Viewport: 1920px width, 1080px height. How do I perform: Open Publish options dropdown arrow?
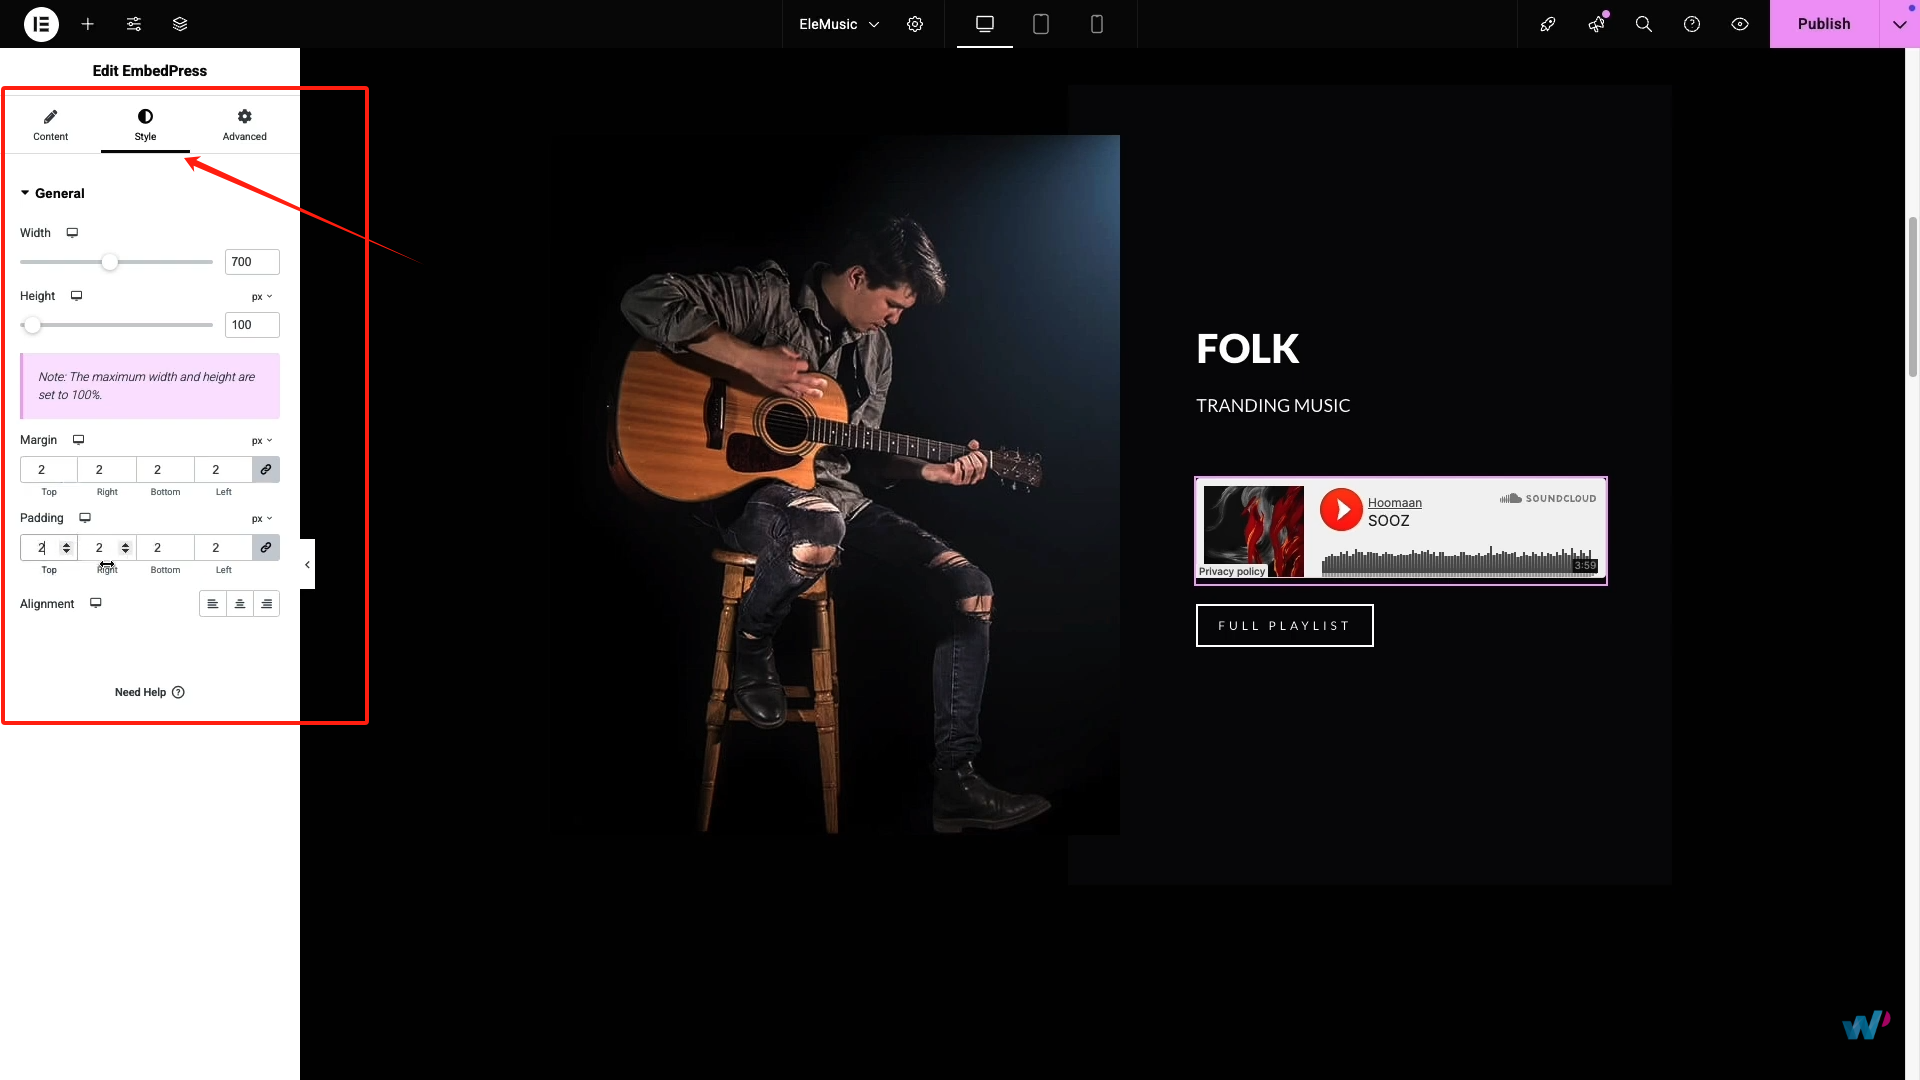tap(1899, 24)
